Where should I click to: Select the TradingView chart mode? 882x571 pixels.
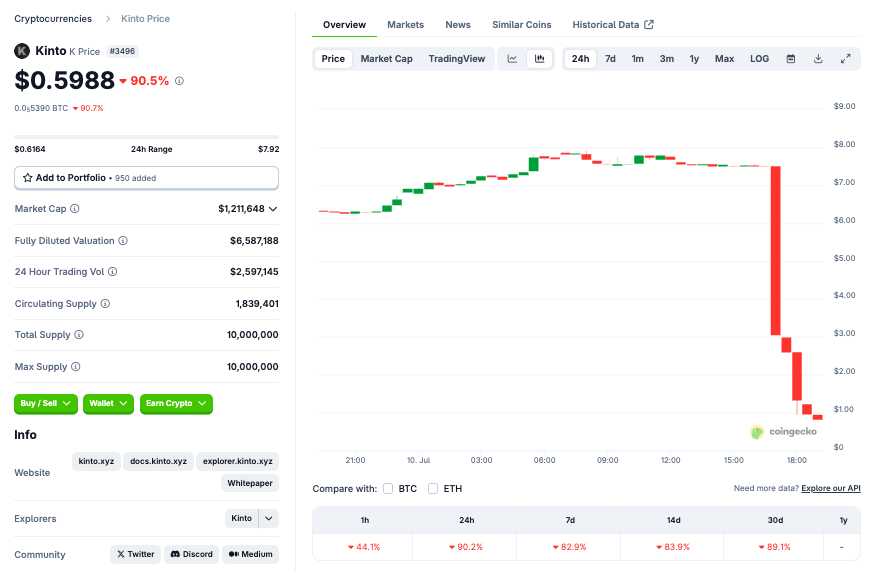point(457,59)
